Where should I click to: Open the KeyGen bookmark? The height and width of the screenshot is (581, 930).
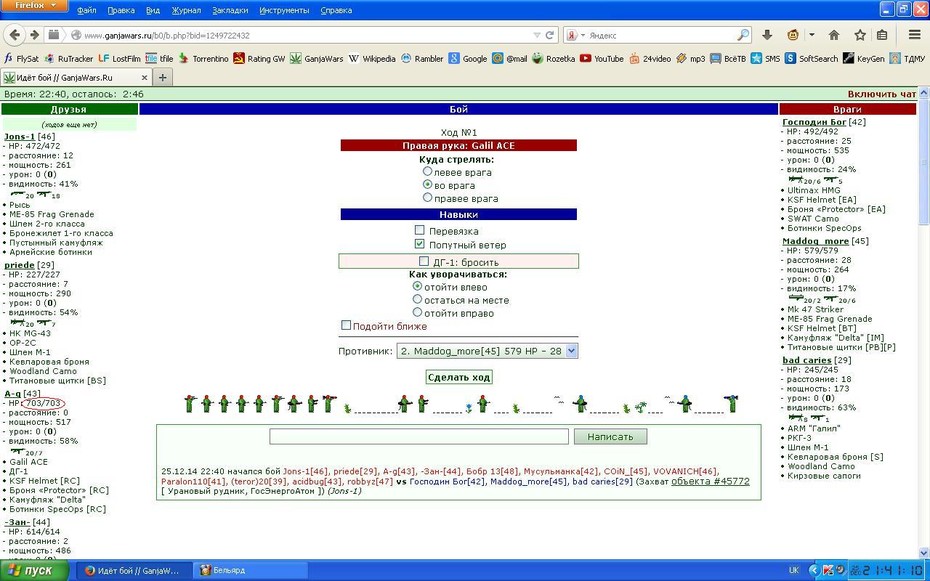click(x=864, y=59)
